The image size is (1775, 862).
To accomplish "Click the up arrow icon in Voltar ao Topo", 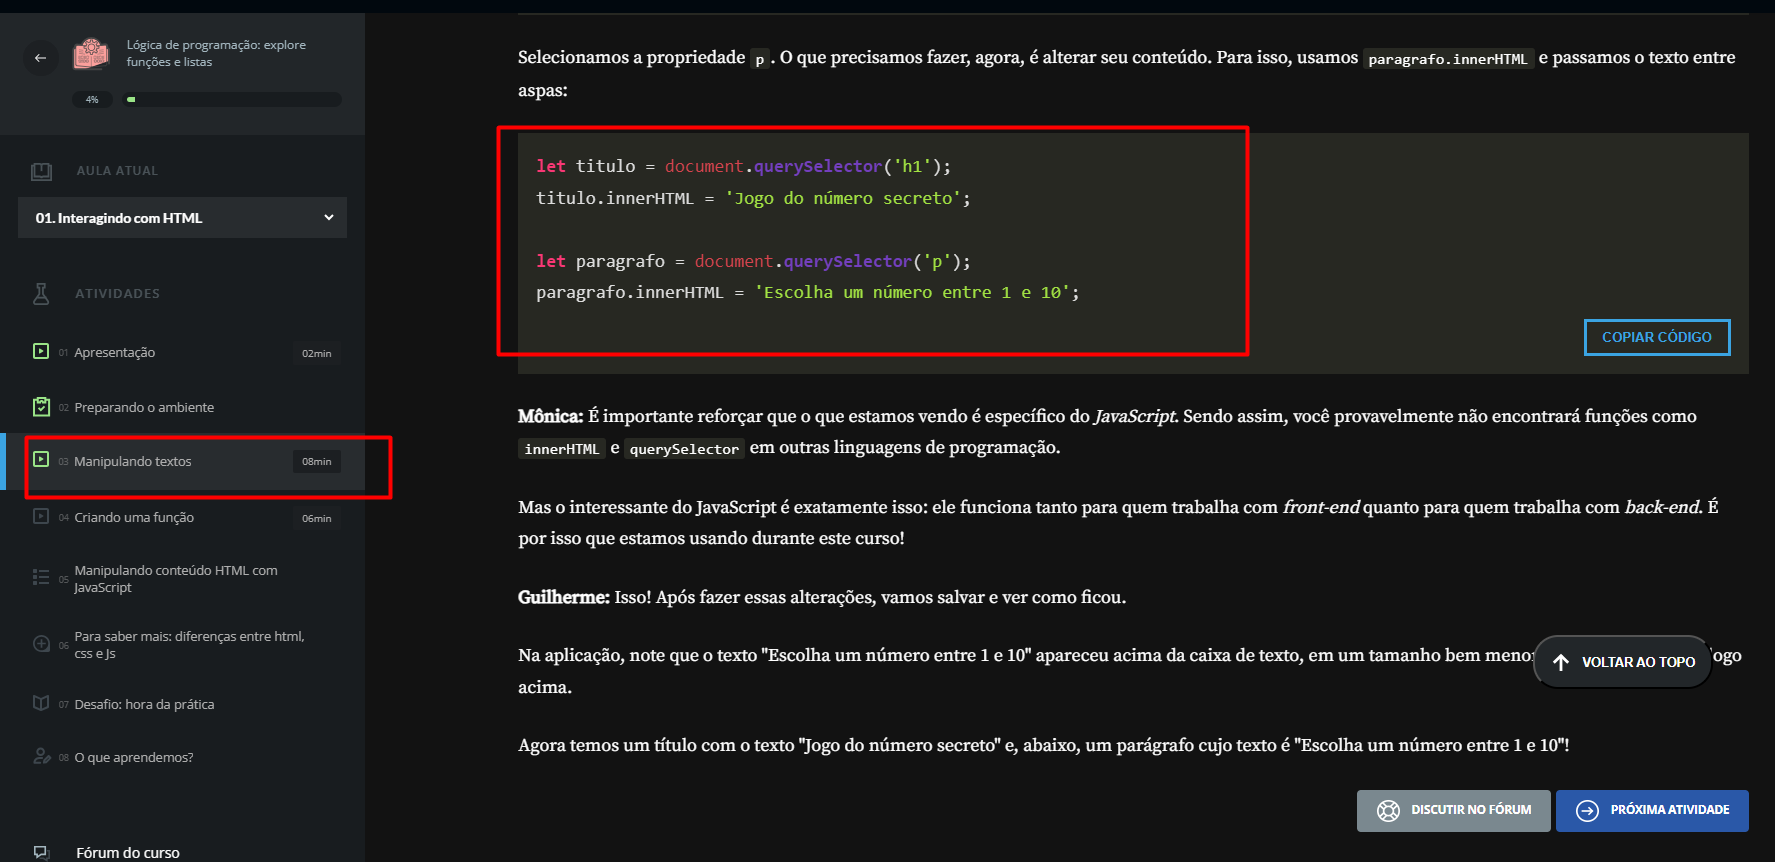I will [x=1561, y=662].
